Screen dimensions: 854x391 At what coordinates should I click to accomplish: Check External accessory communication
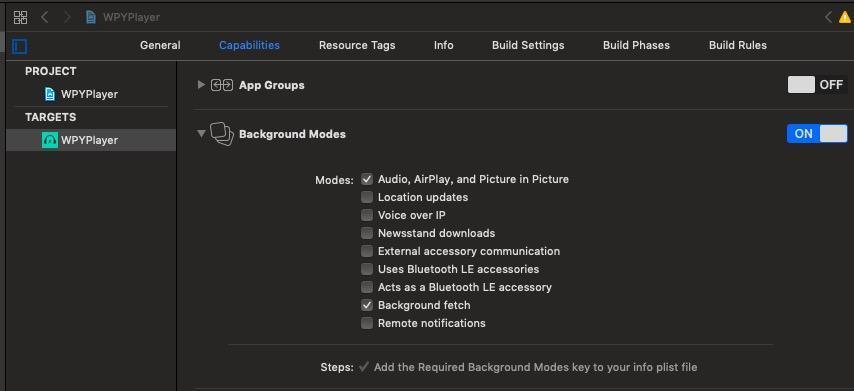367,251
